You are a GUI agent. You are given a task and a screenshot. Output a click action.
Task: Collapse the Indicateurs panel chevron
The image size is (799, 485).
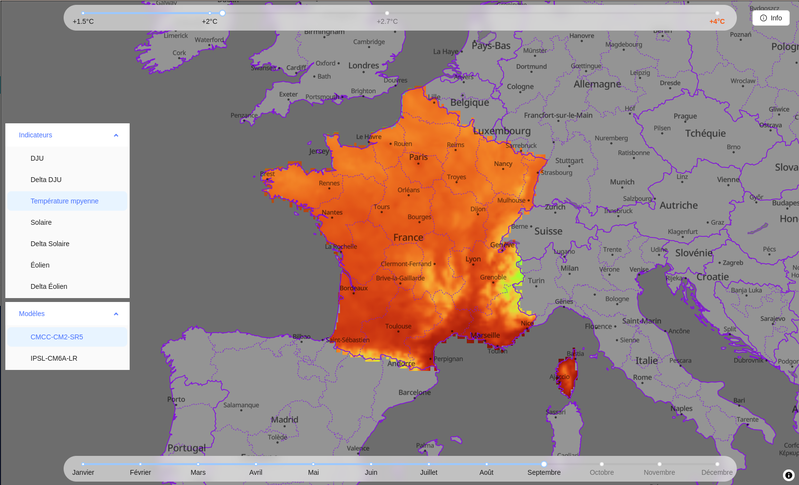[x=116, y=135]
